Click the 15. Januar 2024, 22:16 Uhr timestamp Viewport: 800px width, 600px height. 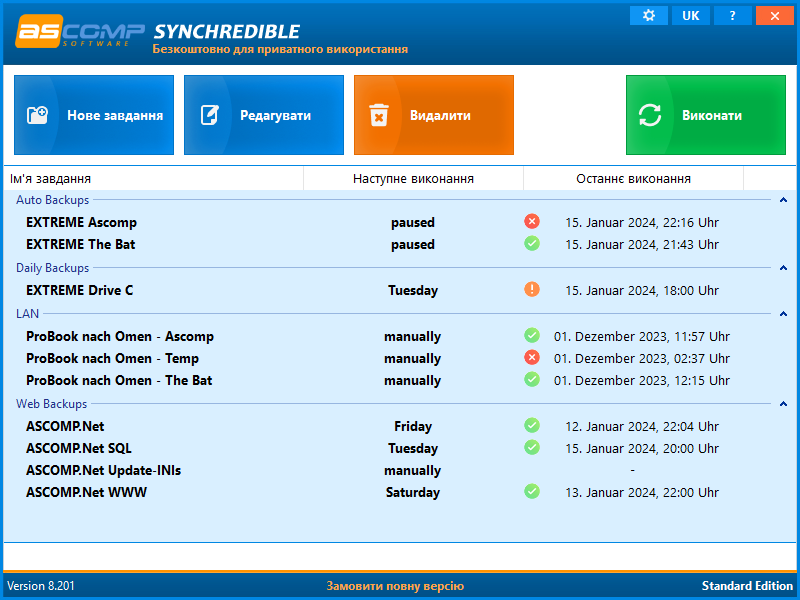click(x=642, y=222)
